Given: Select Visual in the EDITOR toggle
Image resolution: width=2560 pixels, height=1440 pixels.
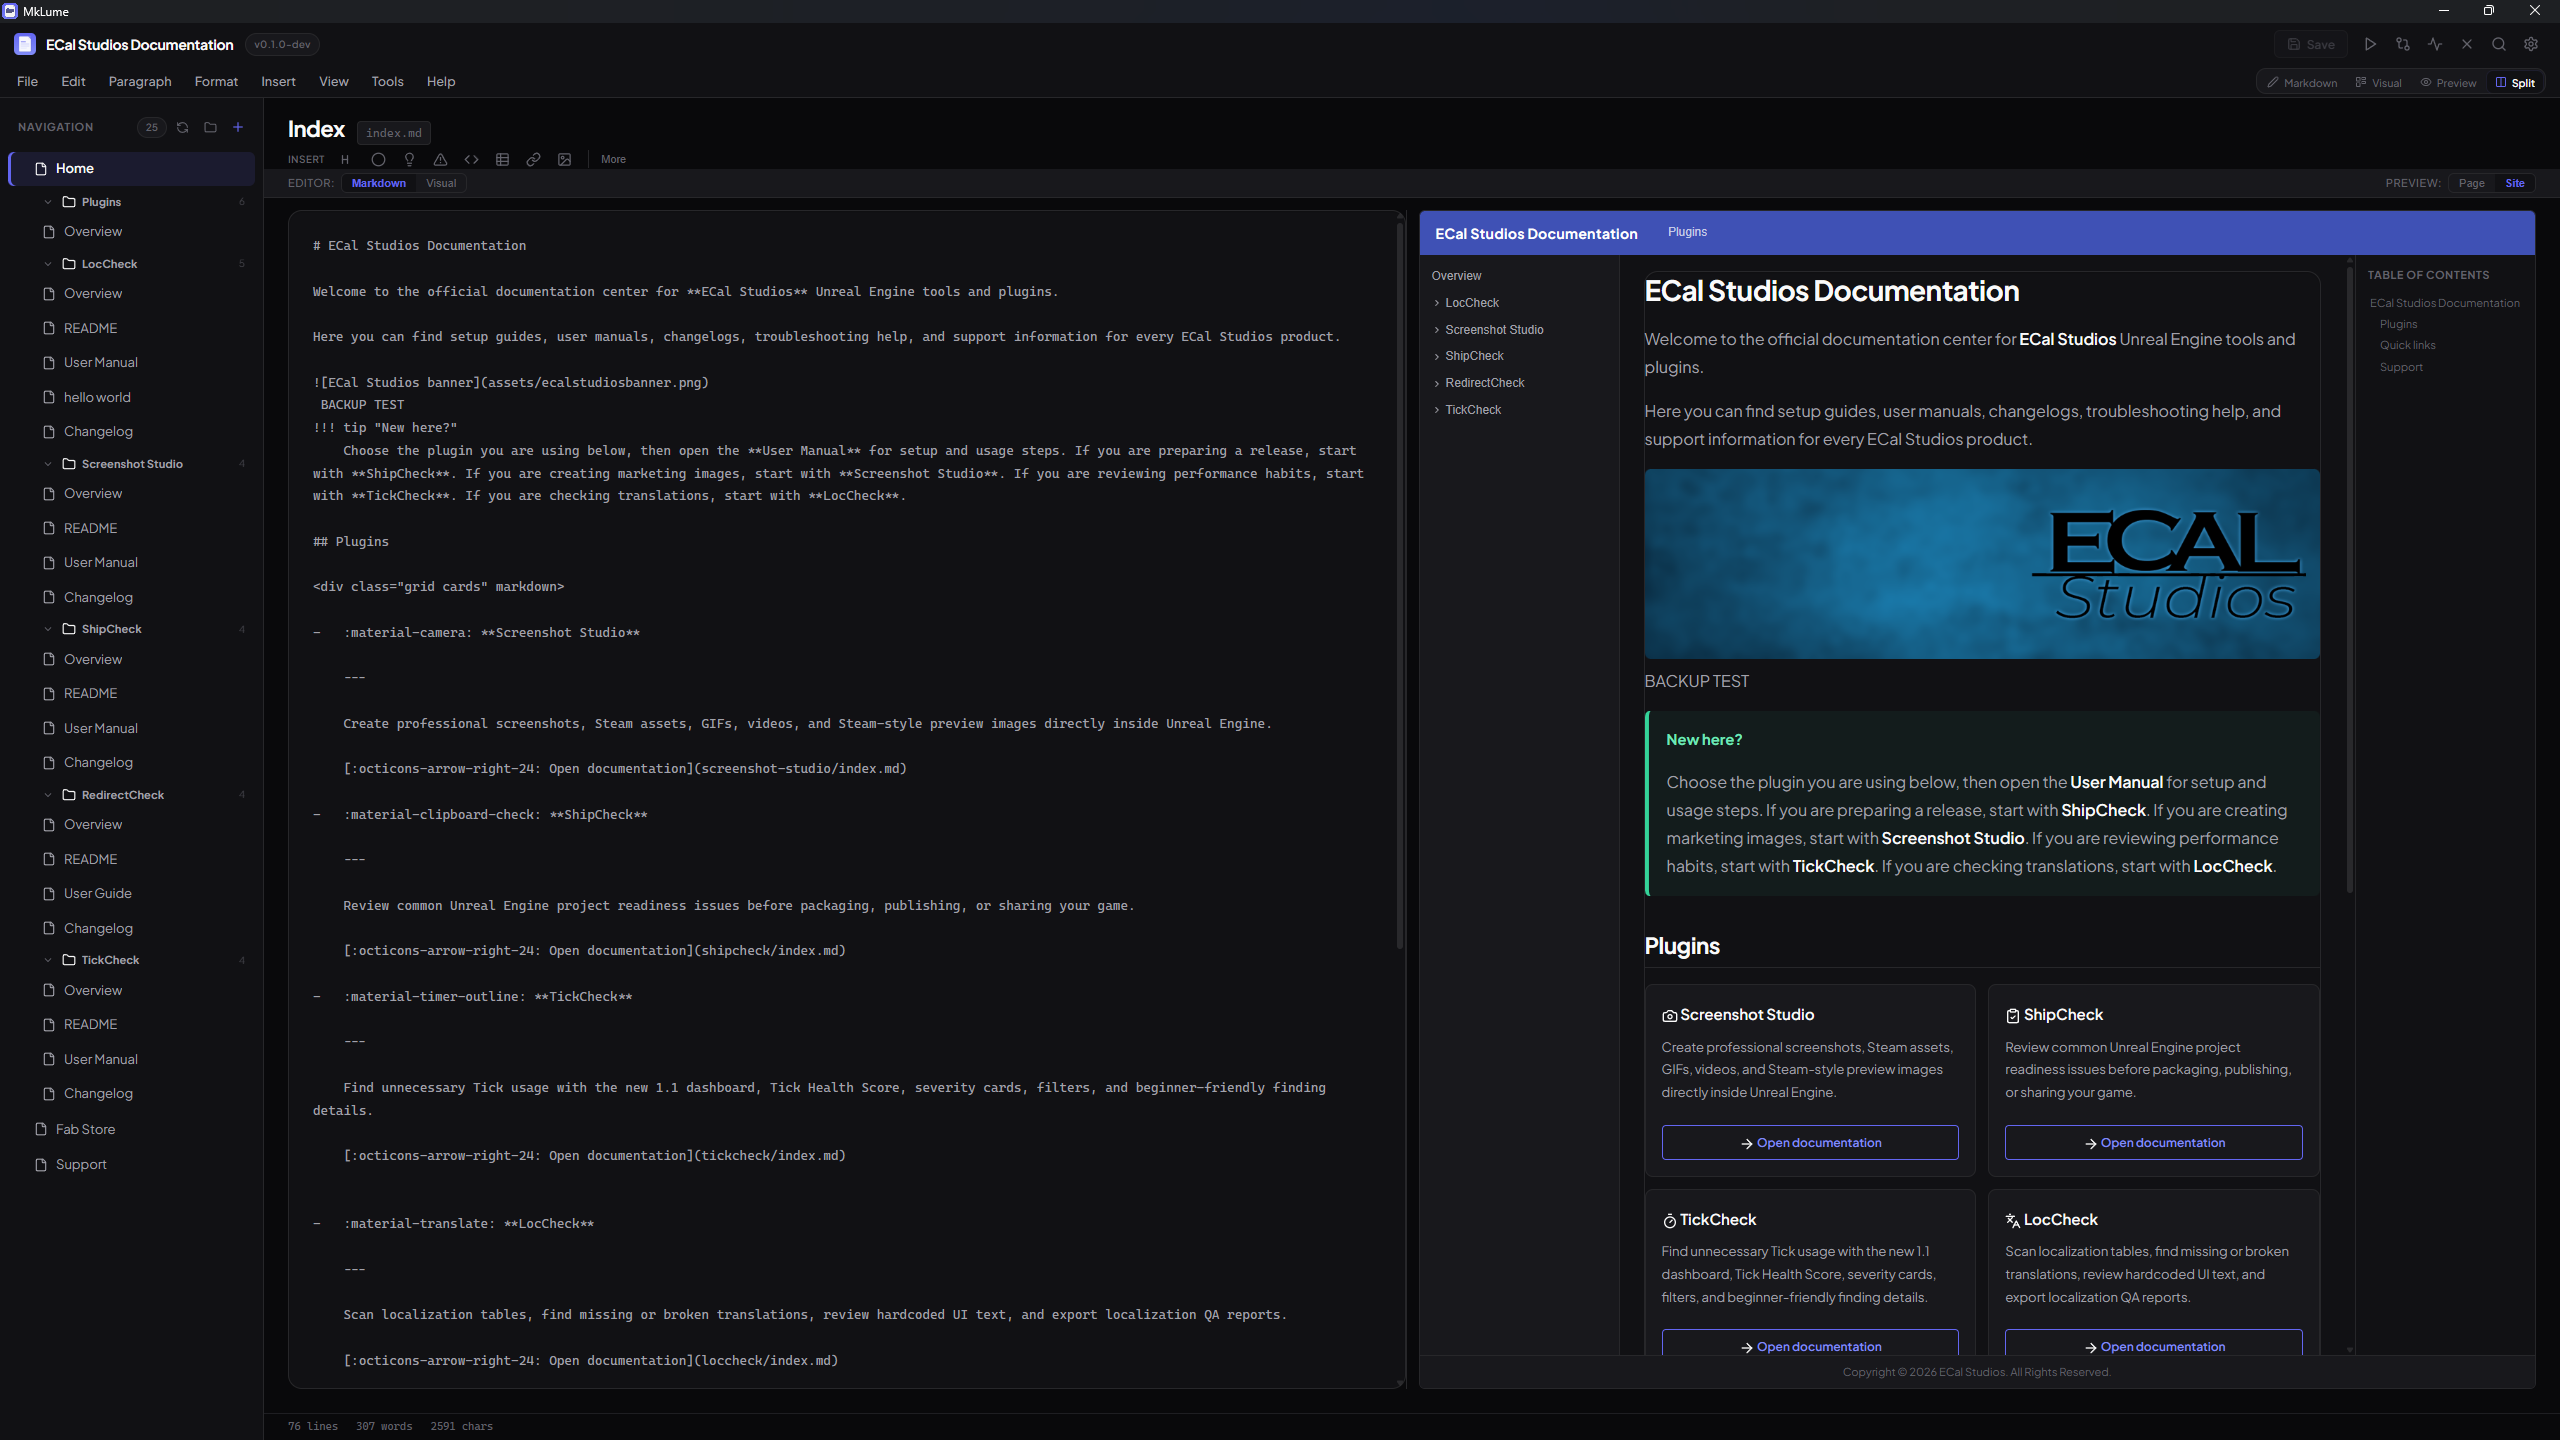Looking at the screenshot, I should click(x=441, y=183).
